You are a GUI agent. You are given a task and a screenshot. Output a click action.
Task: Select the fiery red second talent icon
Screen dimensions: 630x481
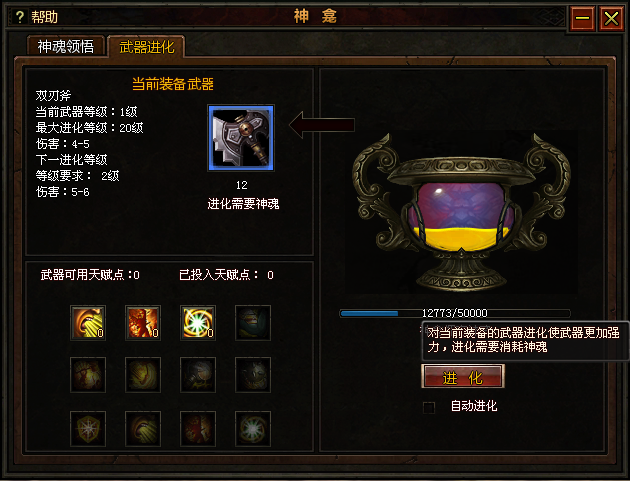click(x=143, y=323)
